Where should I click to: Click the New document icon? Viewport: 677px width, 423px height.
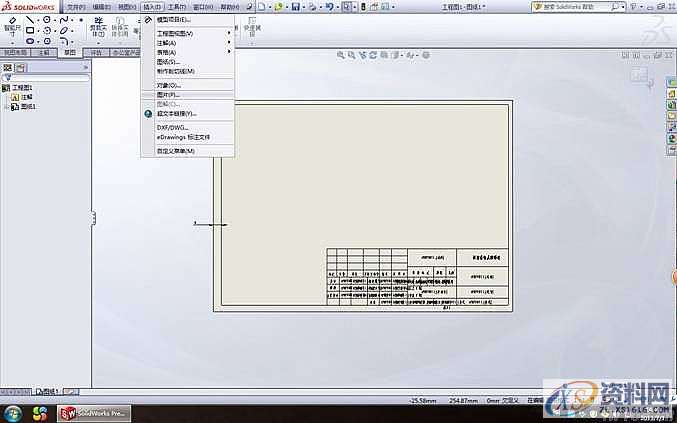pos(262,6)
